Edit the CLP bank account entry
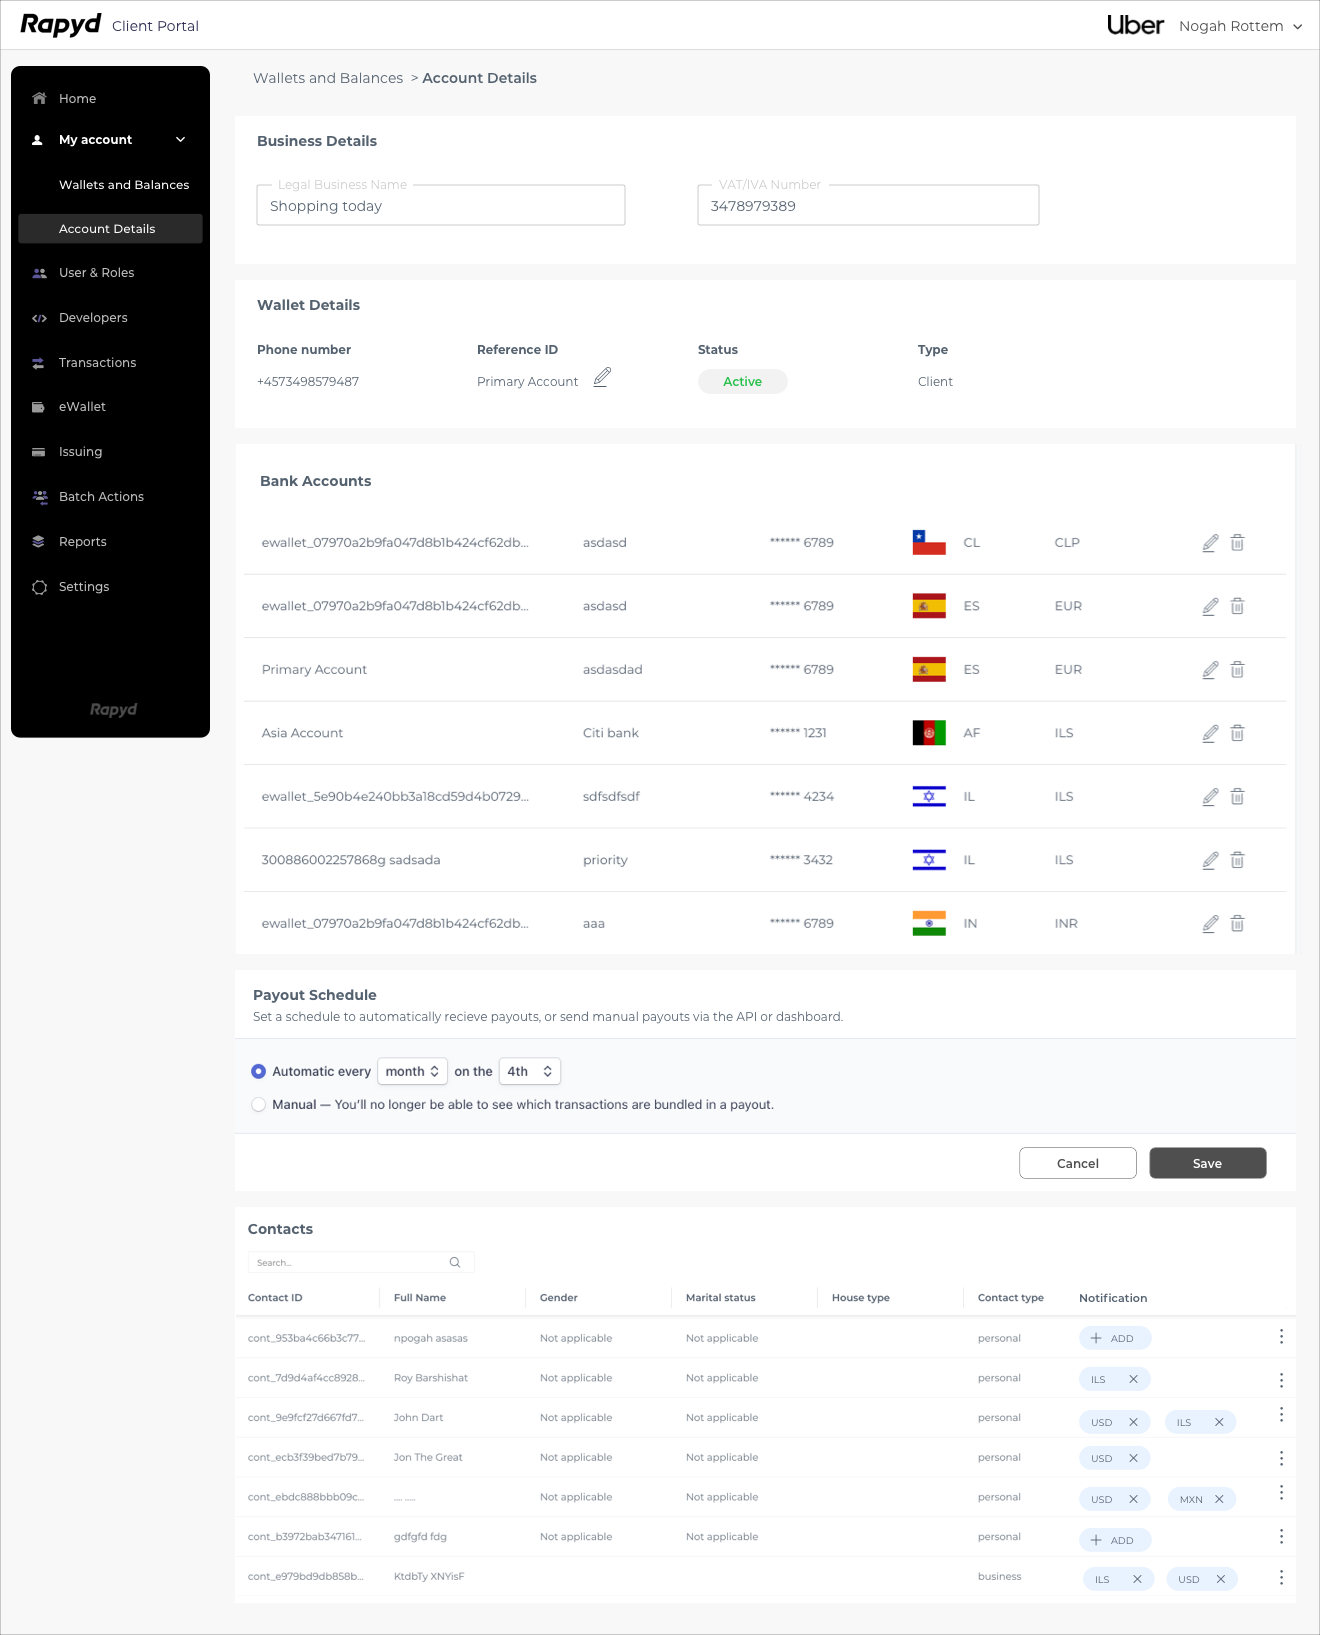This screenshot has width=1320, height=1635. click(x=1210, y=543)
